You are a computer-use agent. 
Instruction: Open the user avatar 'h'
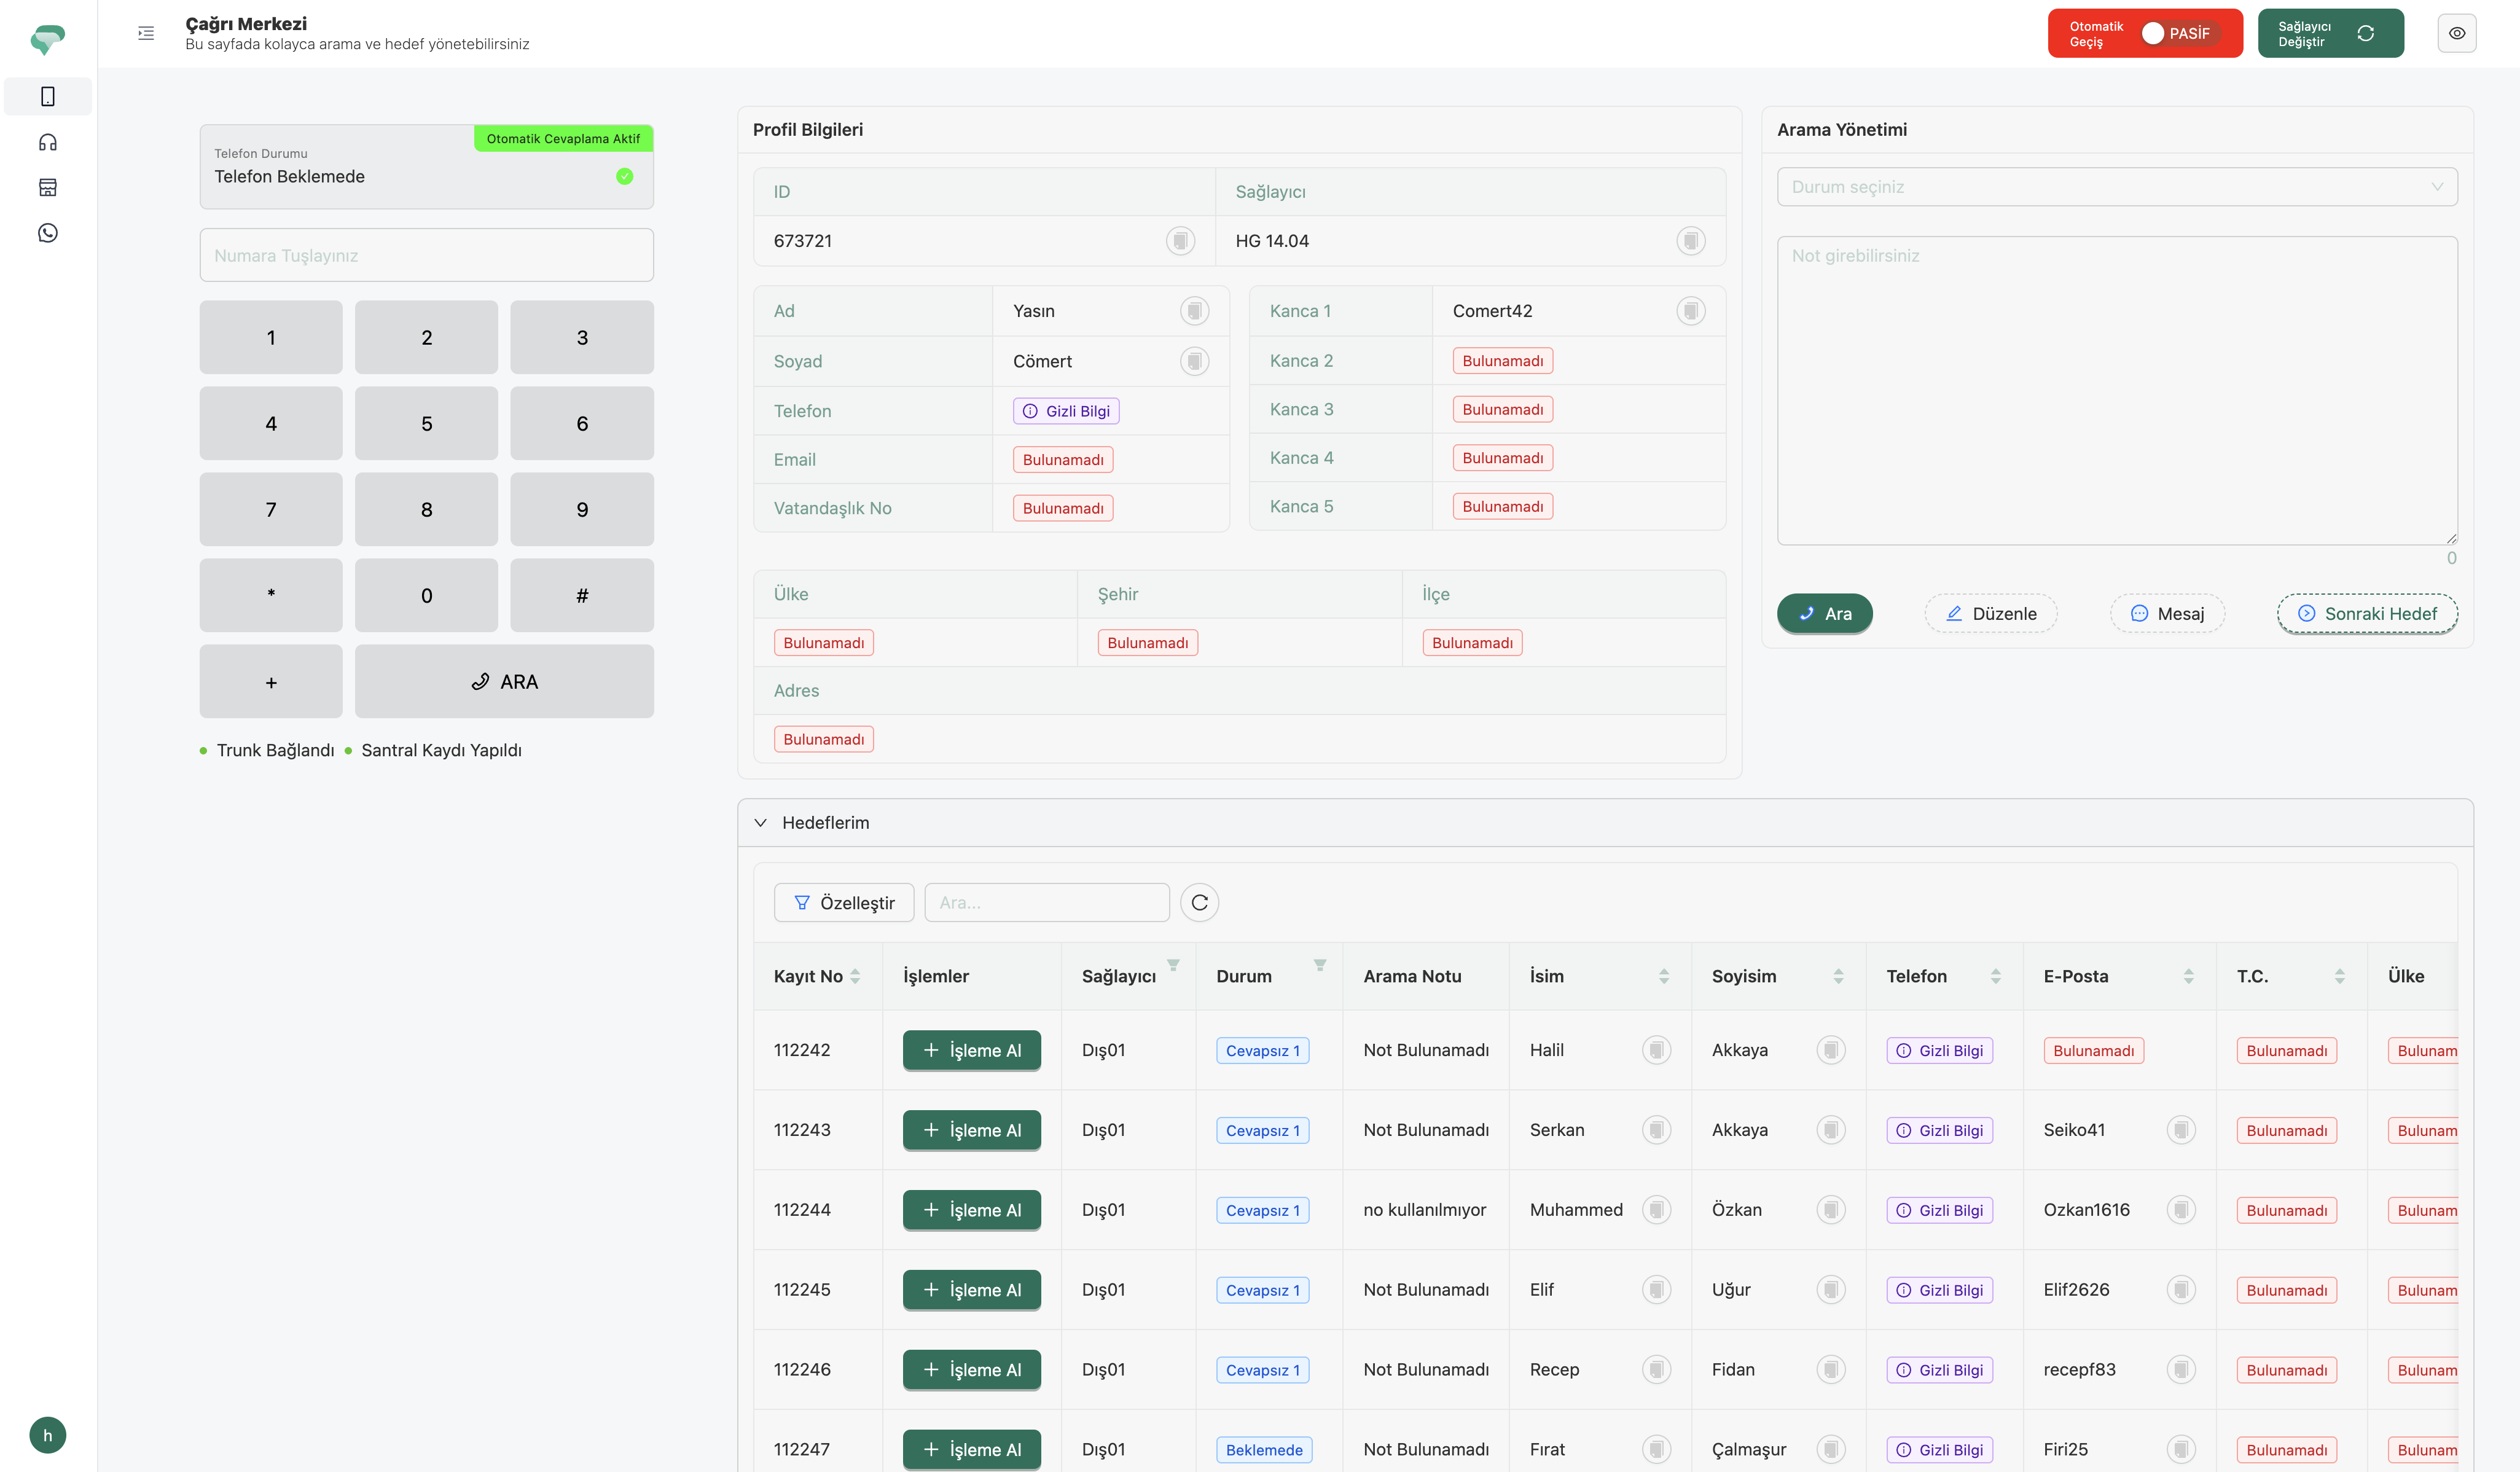(47, 1435)
